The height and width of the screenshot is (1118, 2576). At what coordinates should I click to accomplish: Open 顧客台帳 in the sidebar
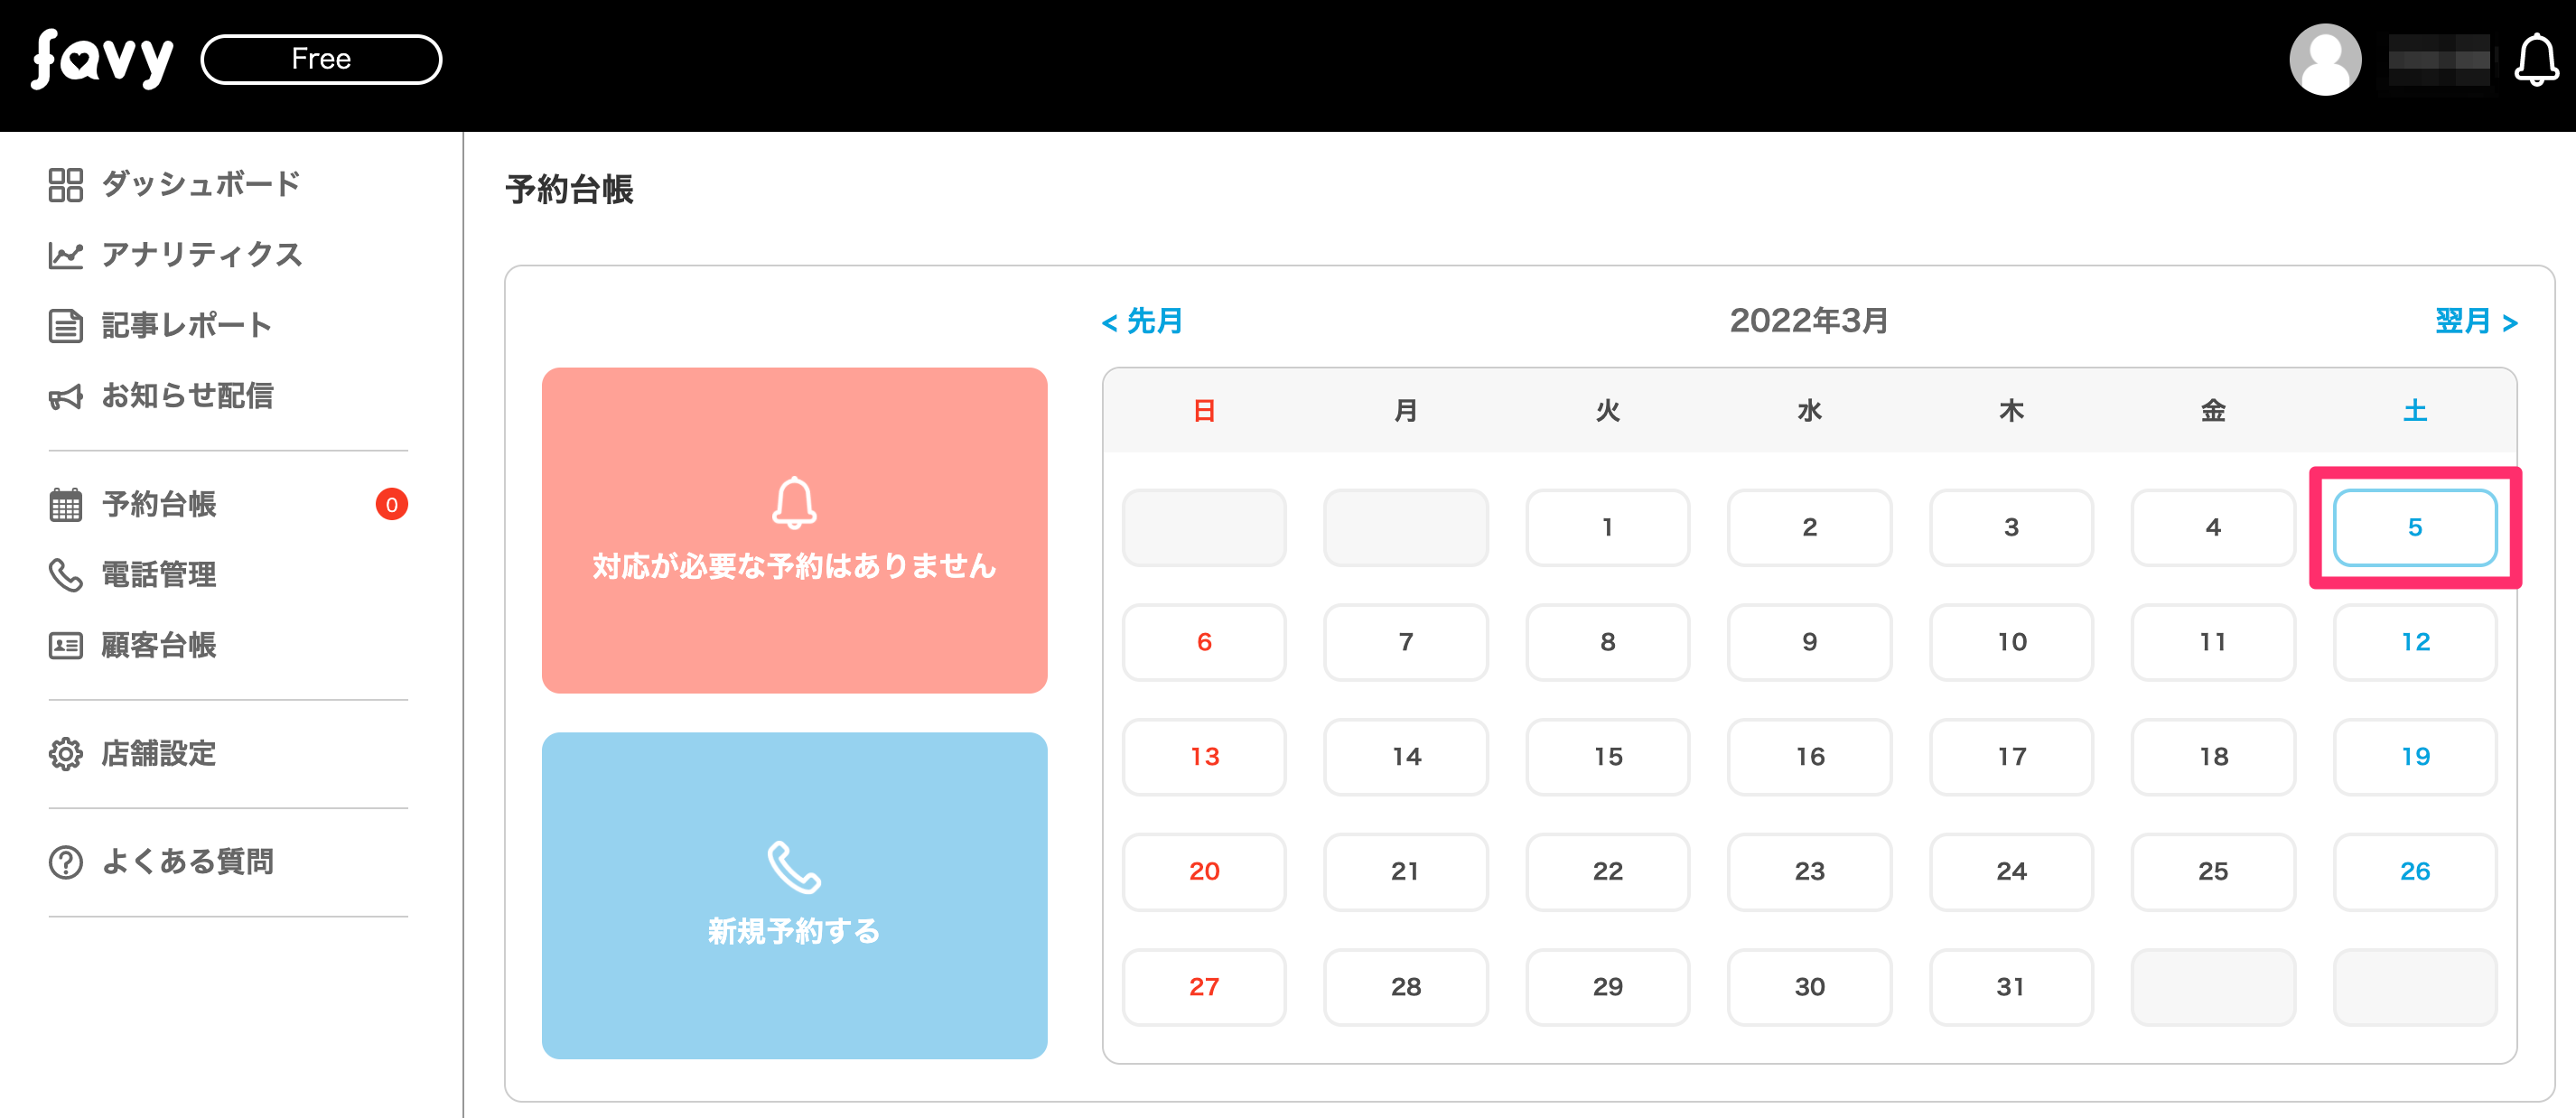(x=158, y=646)
